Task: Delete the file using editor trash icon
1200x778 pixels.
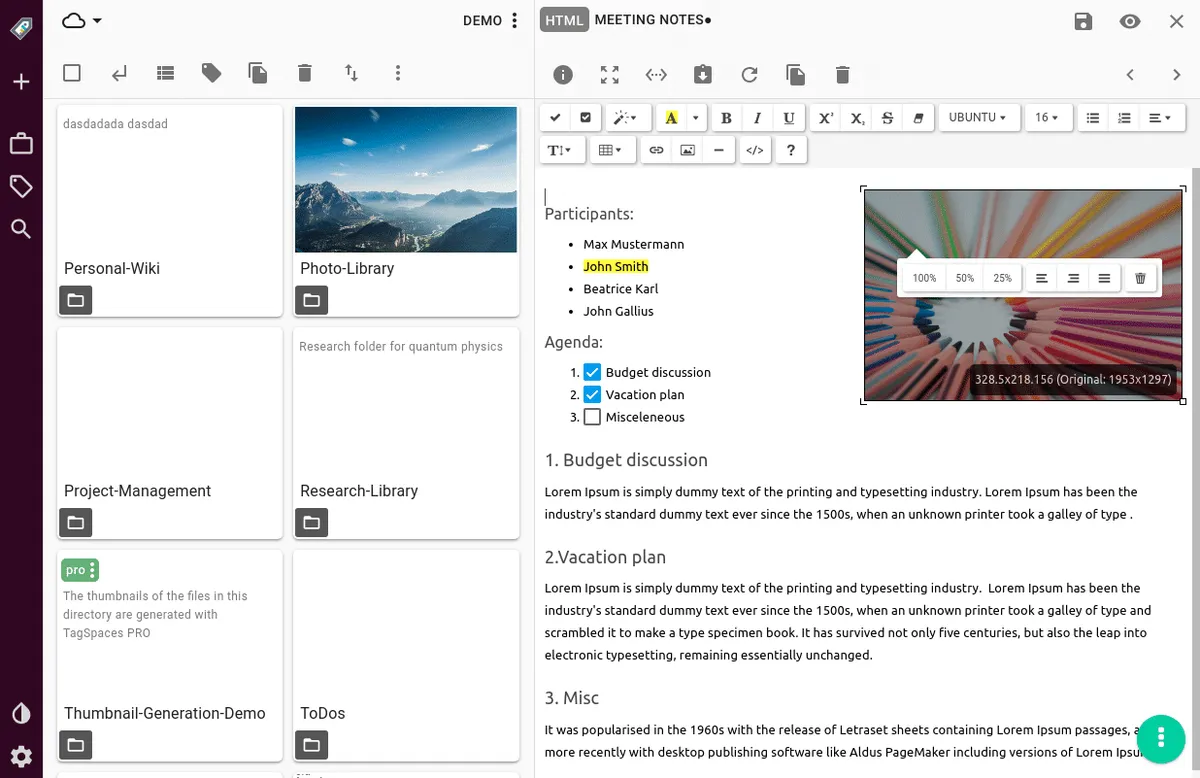Action: (x=842, y=74)
